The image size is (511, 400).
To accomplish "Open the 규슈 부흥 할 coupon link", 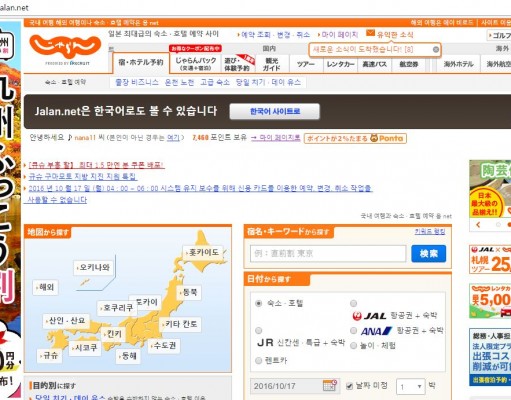I will pos(96,165).
